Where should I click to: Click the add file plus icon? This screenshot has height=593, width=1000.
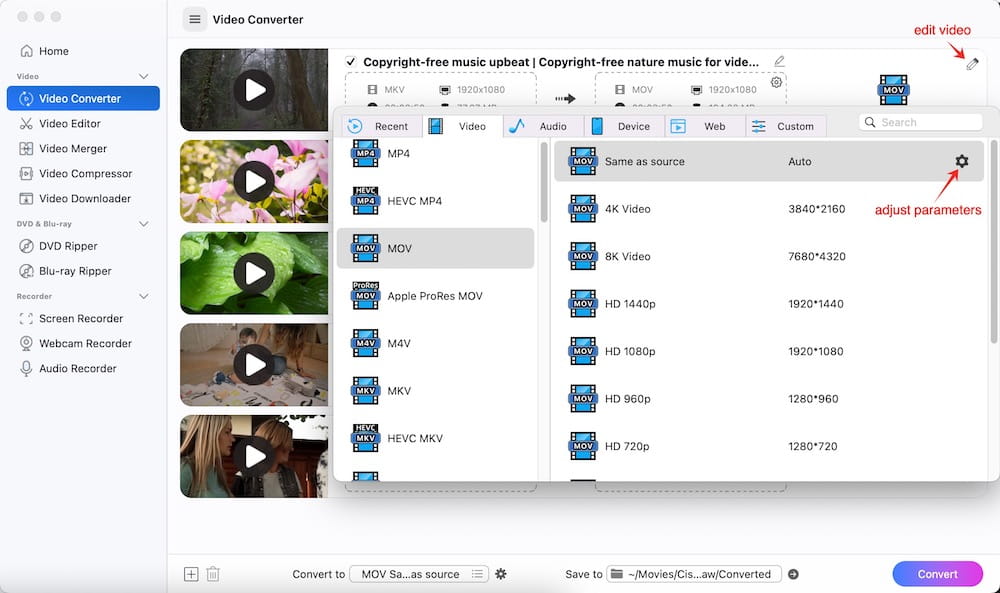tap(191, 574)
